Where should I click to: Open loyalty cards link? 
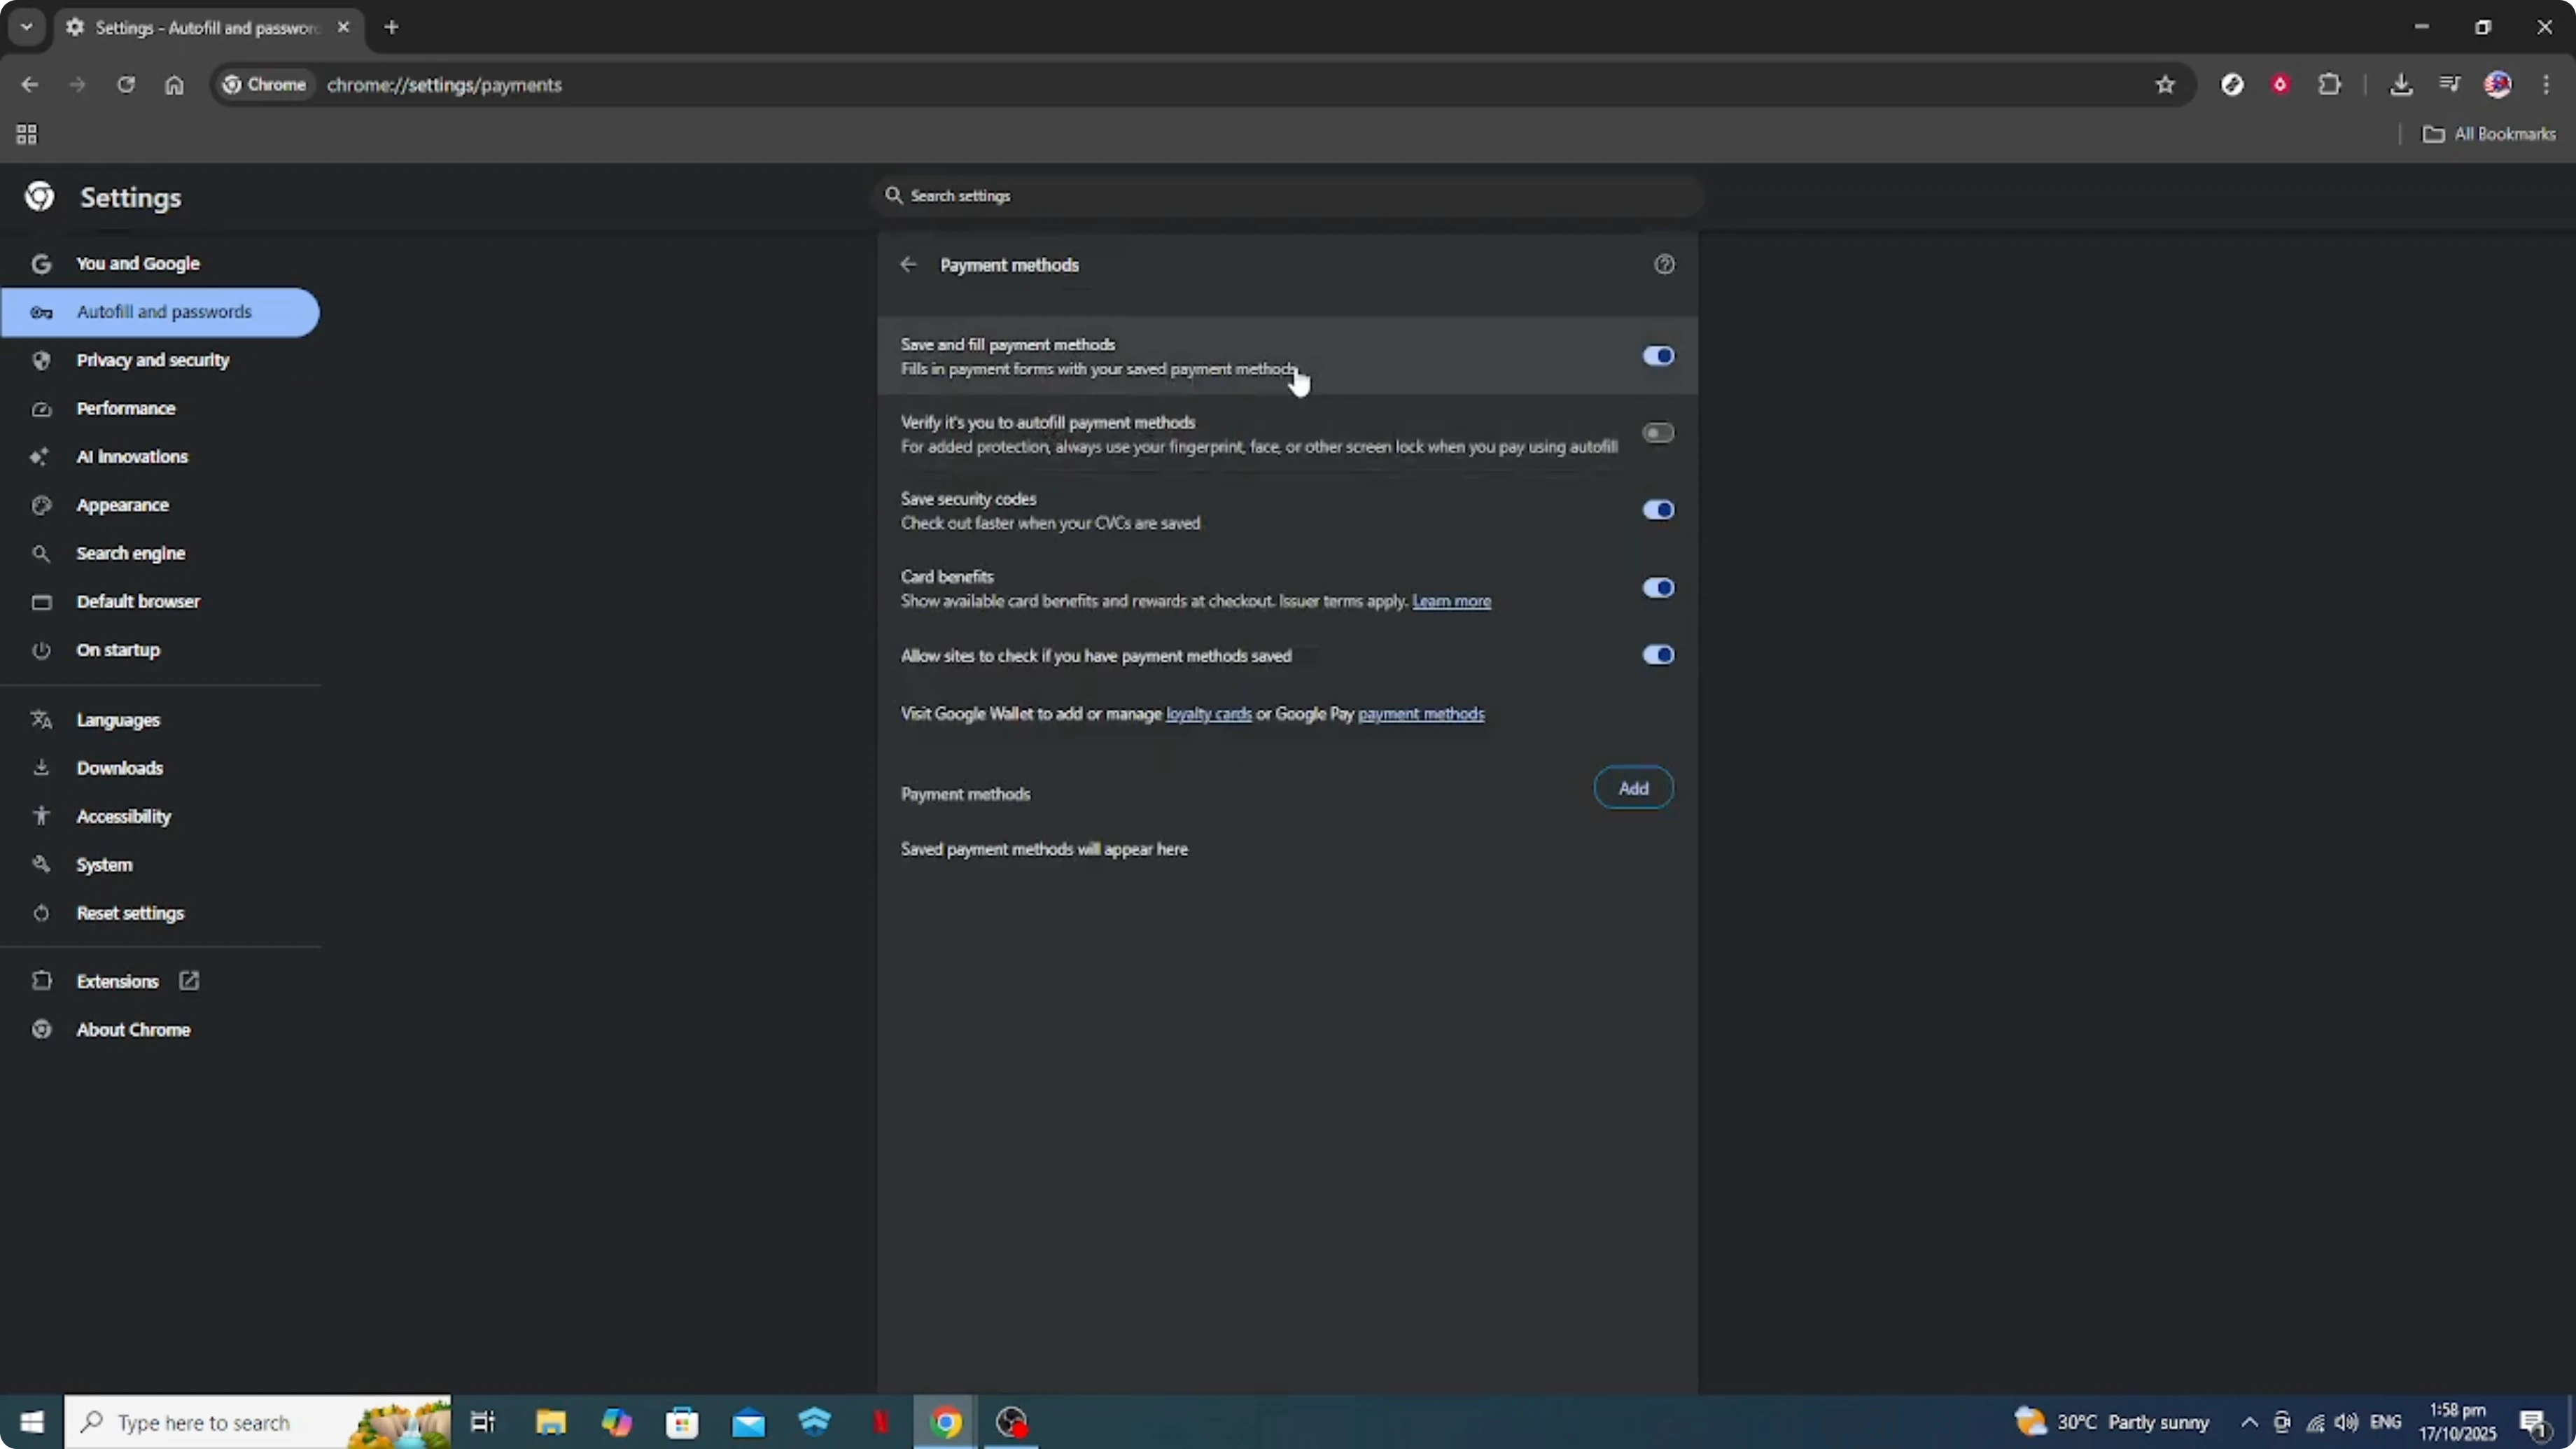1208,714
